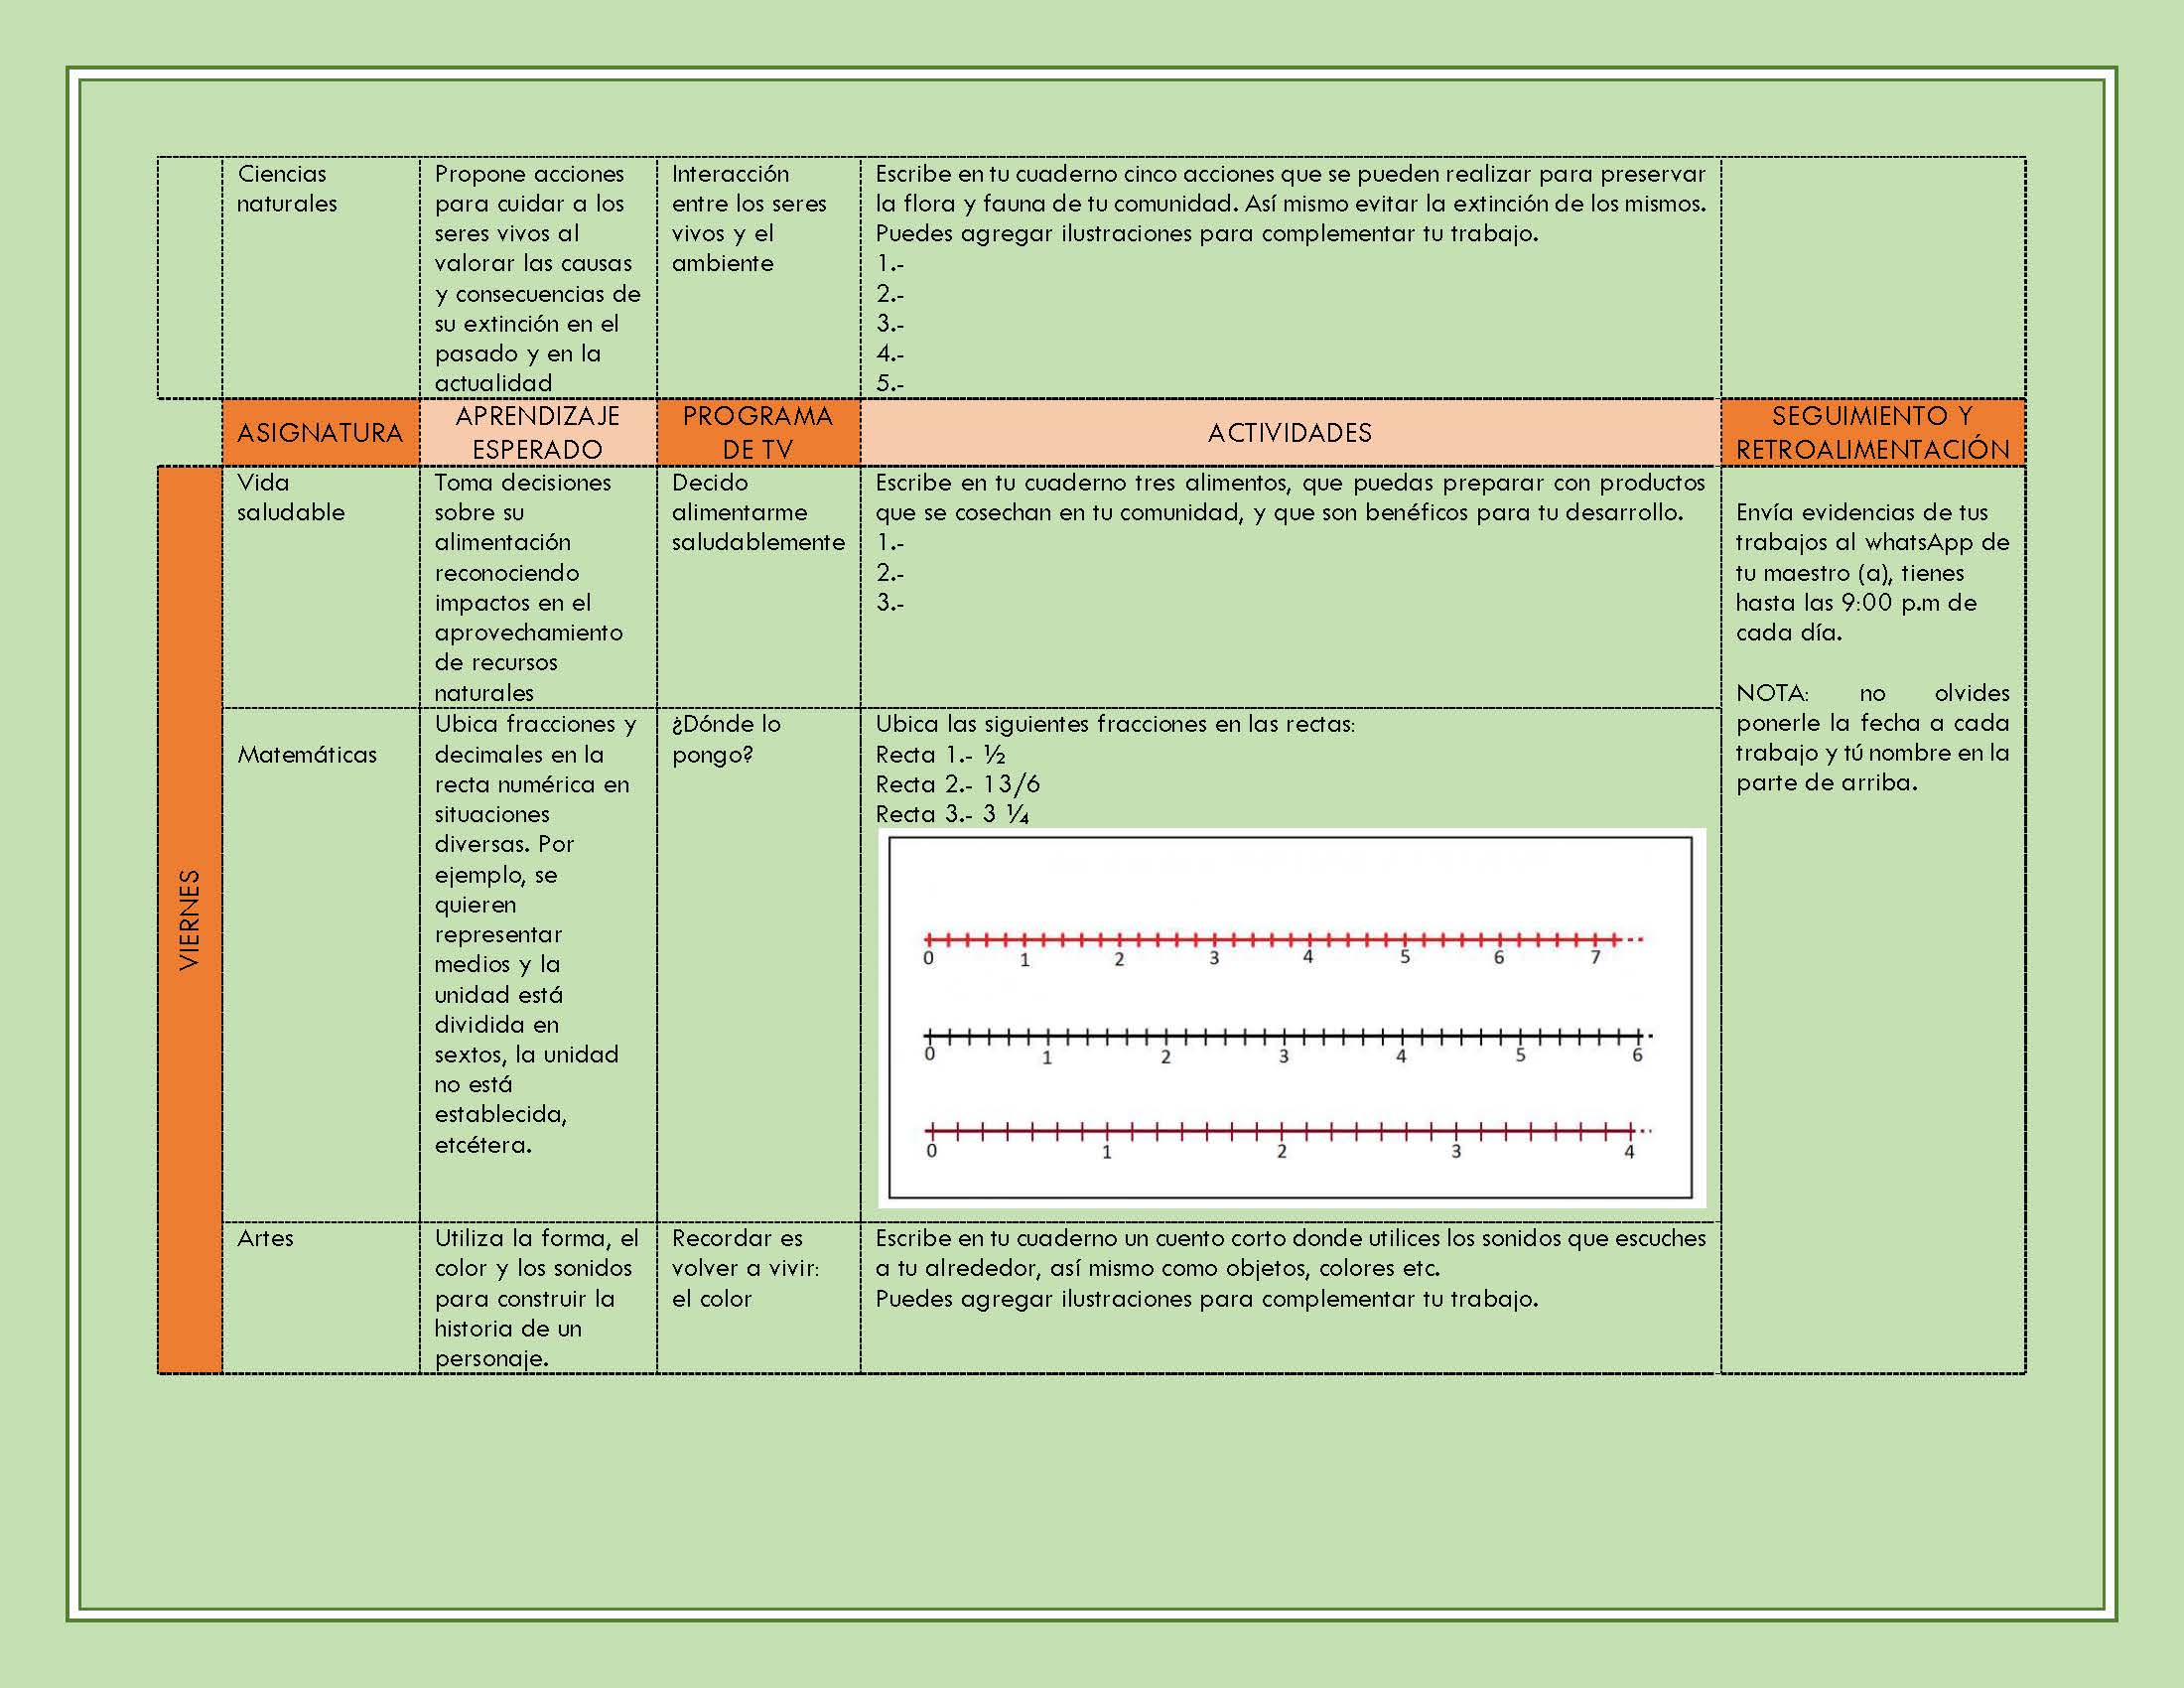
Task: Click 'Escribe en tu cuaderno un cuento corto'
Action: coord(1290,1253)
